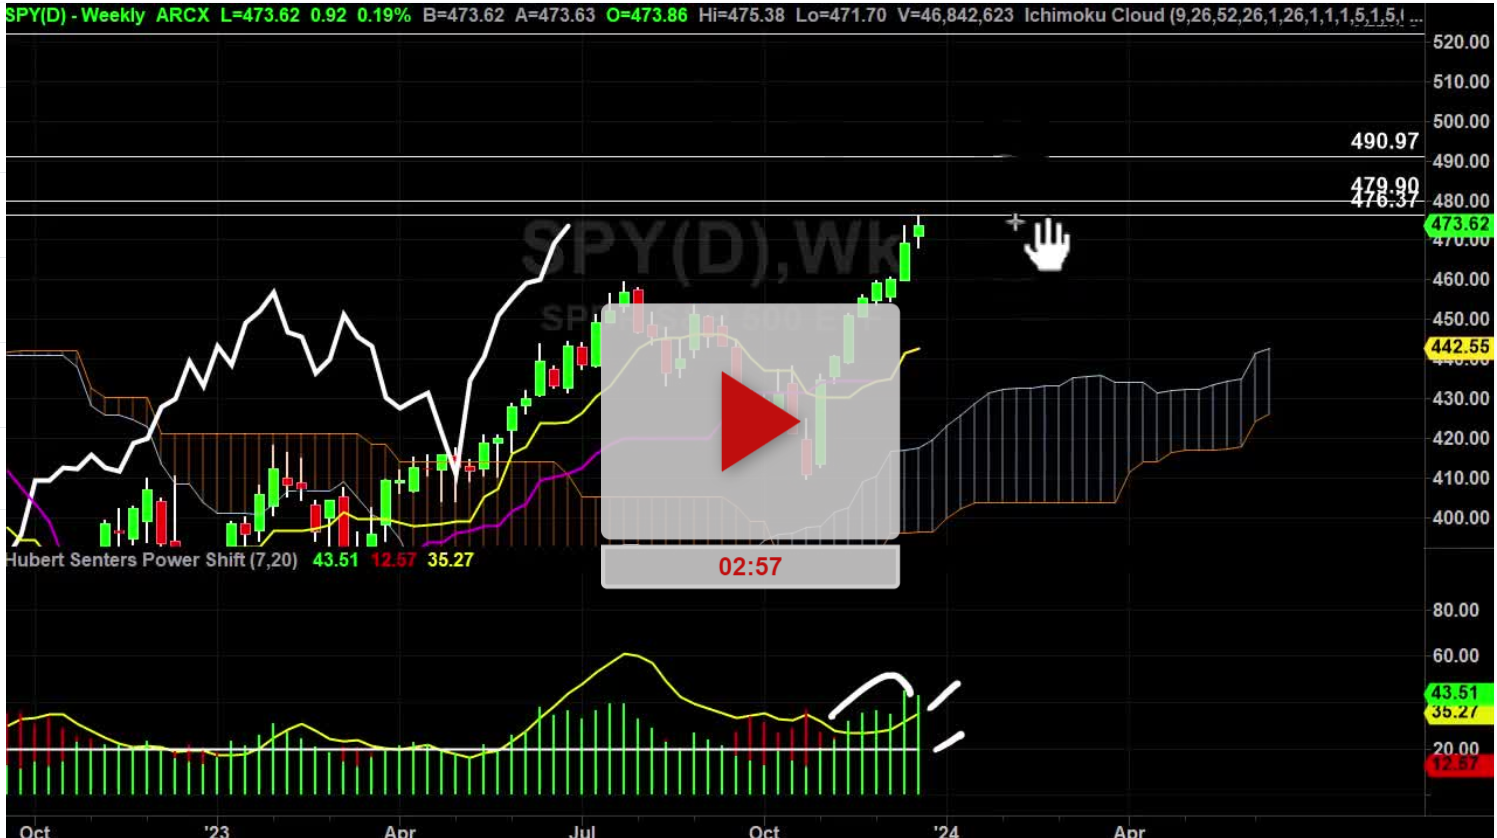
Task: Click the green 473.62 current price tag
Action: [x=1460, y=224]
